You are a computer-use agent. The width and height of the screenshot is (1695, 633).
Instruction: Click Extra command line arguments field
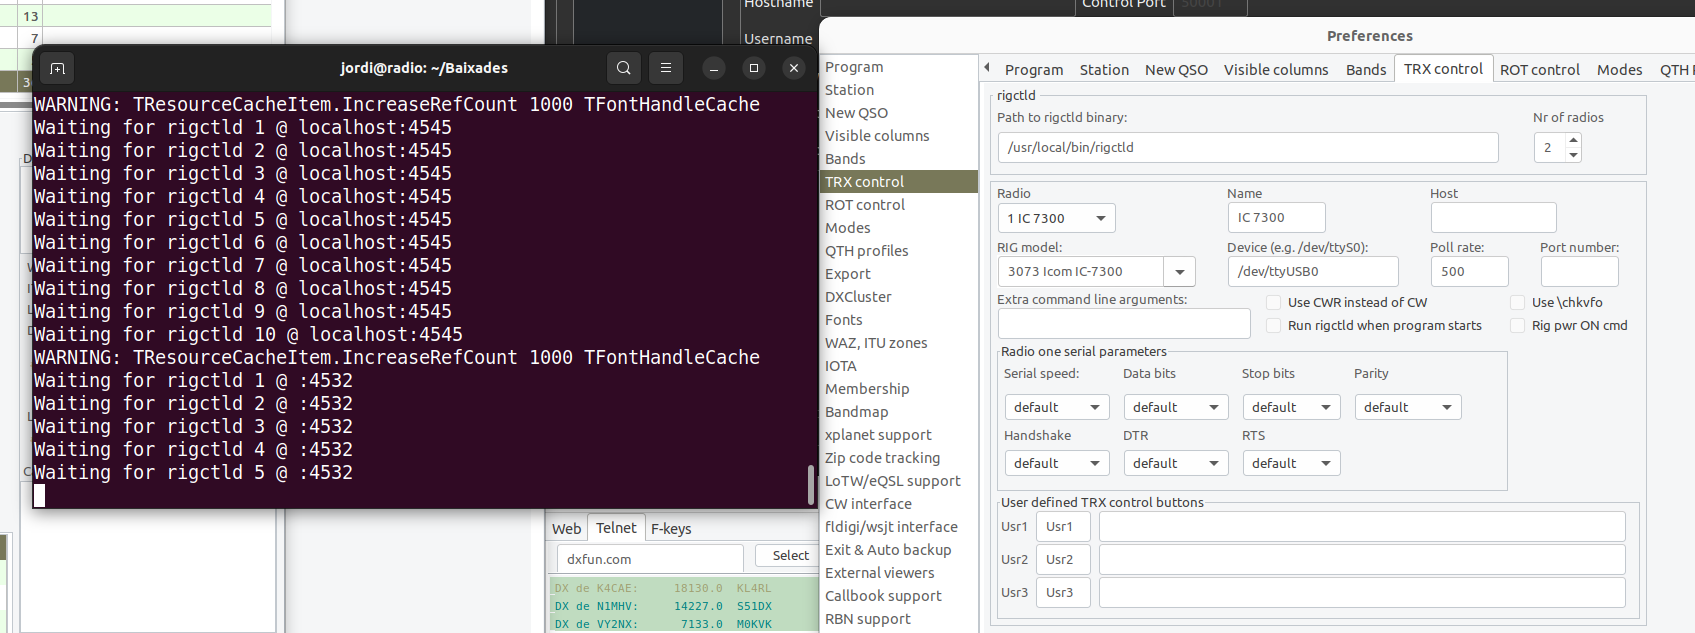(1124, 323)
